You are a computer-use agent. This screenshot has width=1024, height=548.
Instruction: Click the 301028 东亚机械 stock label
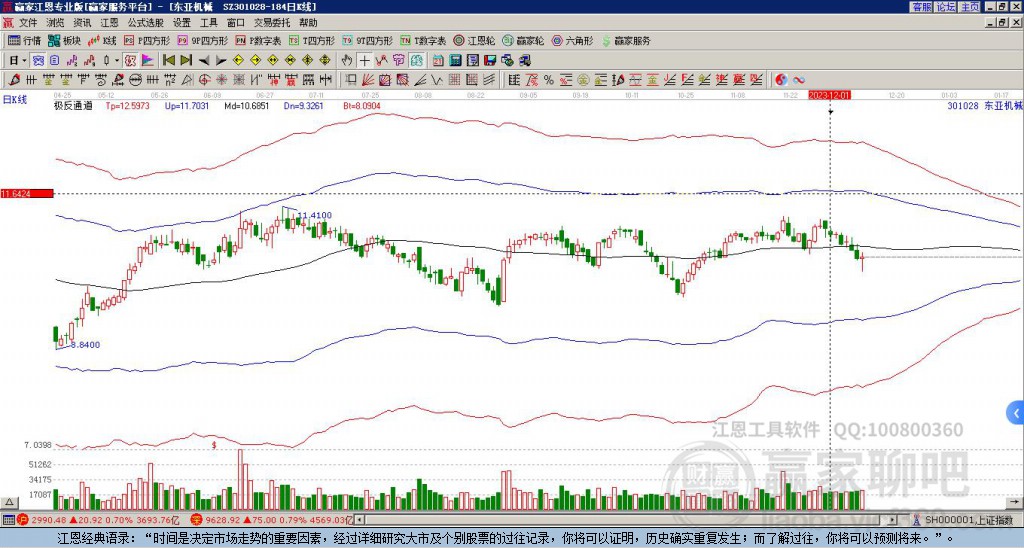[983, 105]
